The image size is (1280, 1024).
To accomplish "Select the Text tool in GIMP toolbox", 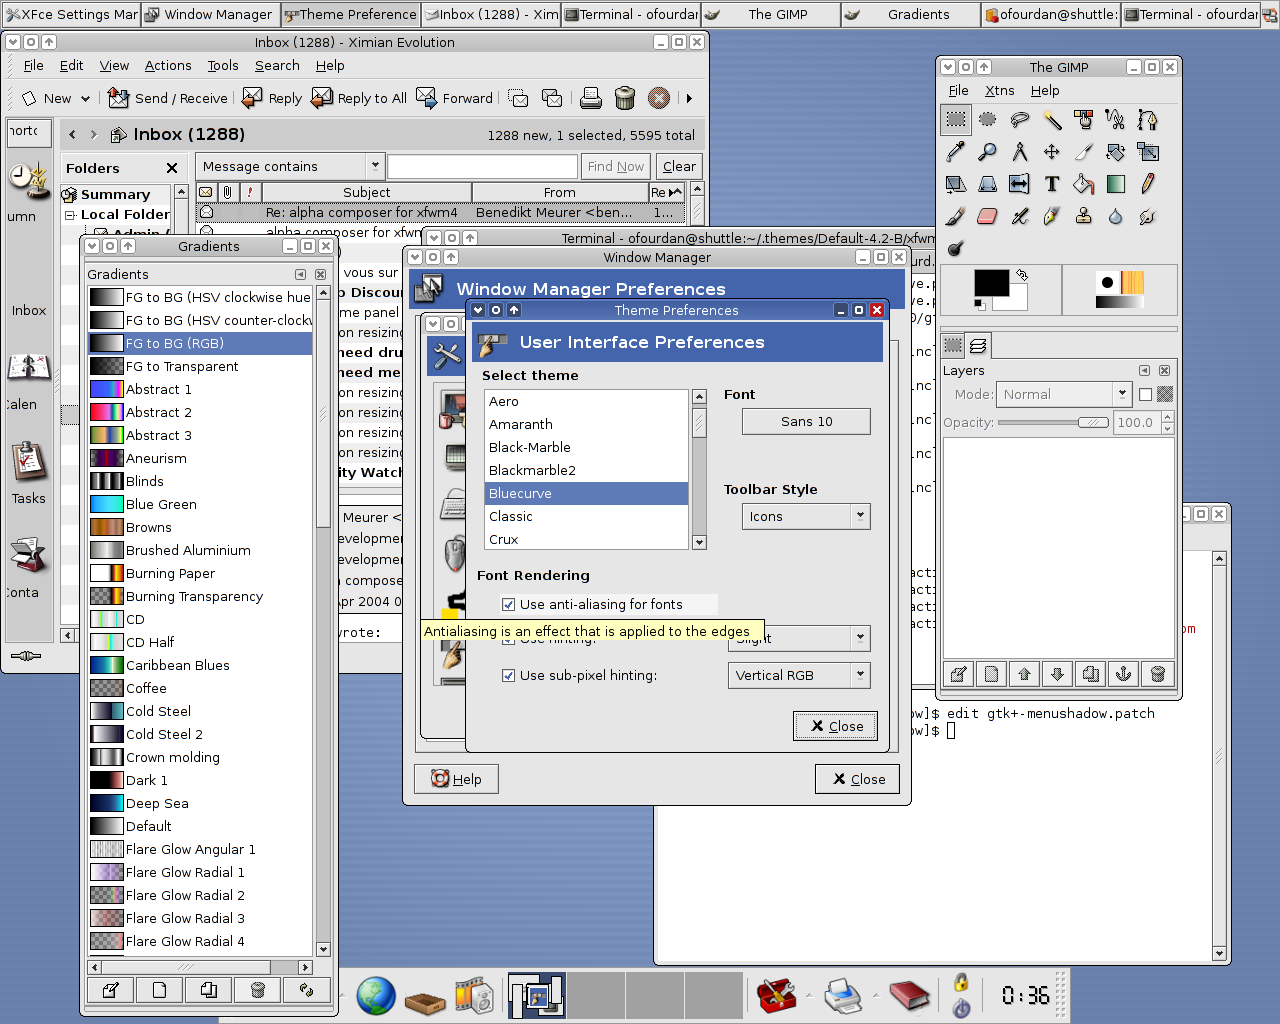I will pyautogui.click(x=1051, y=184).
